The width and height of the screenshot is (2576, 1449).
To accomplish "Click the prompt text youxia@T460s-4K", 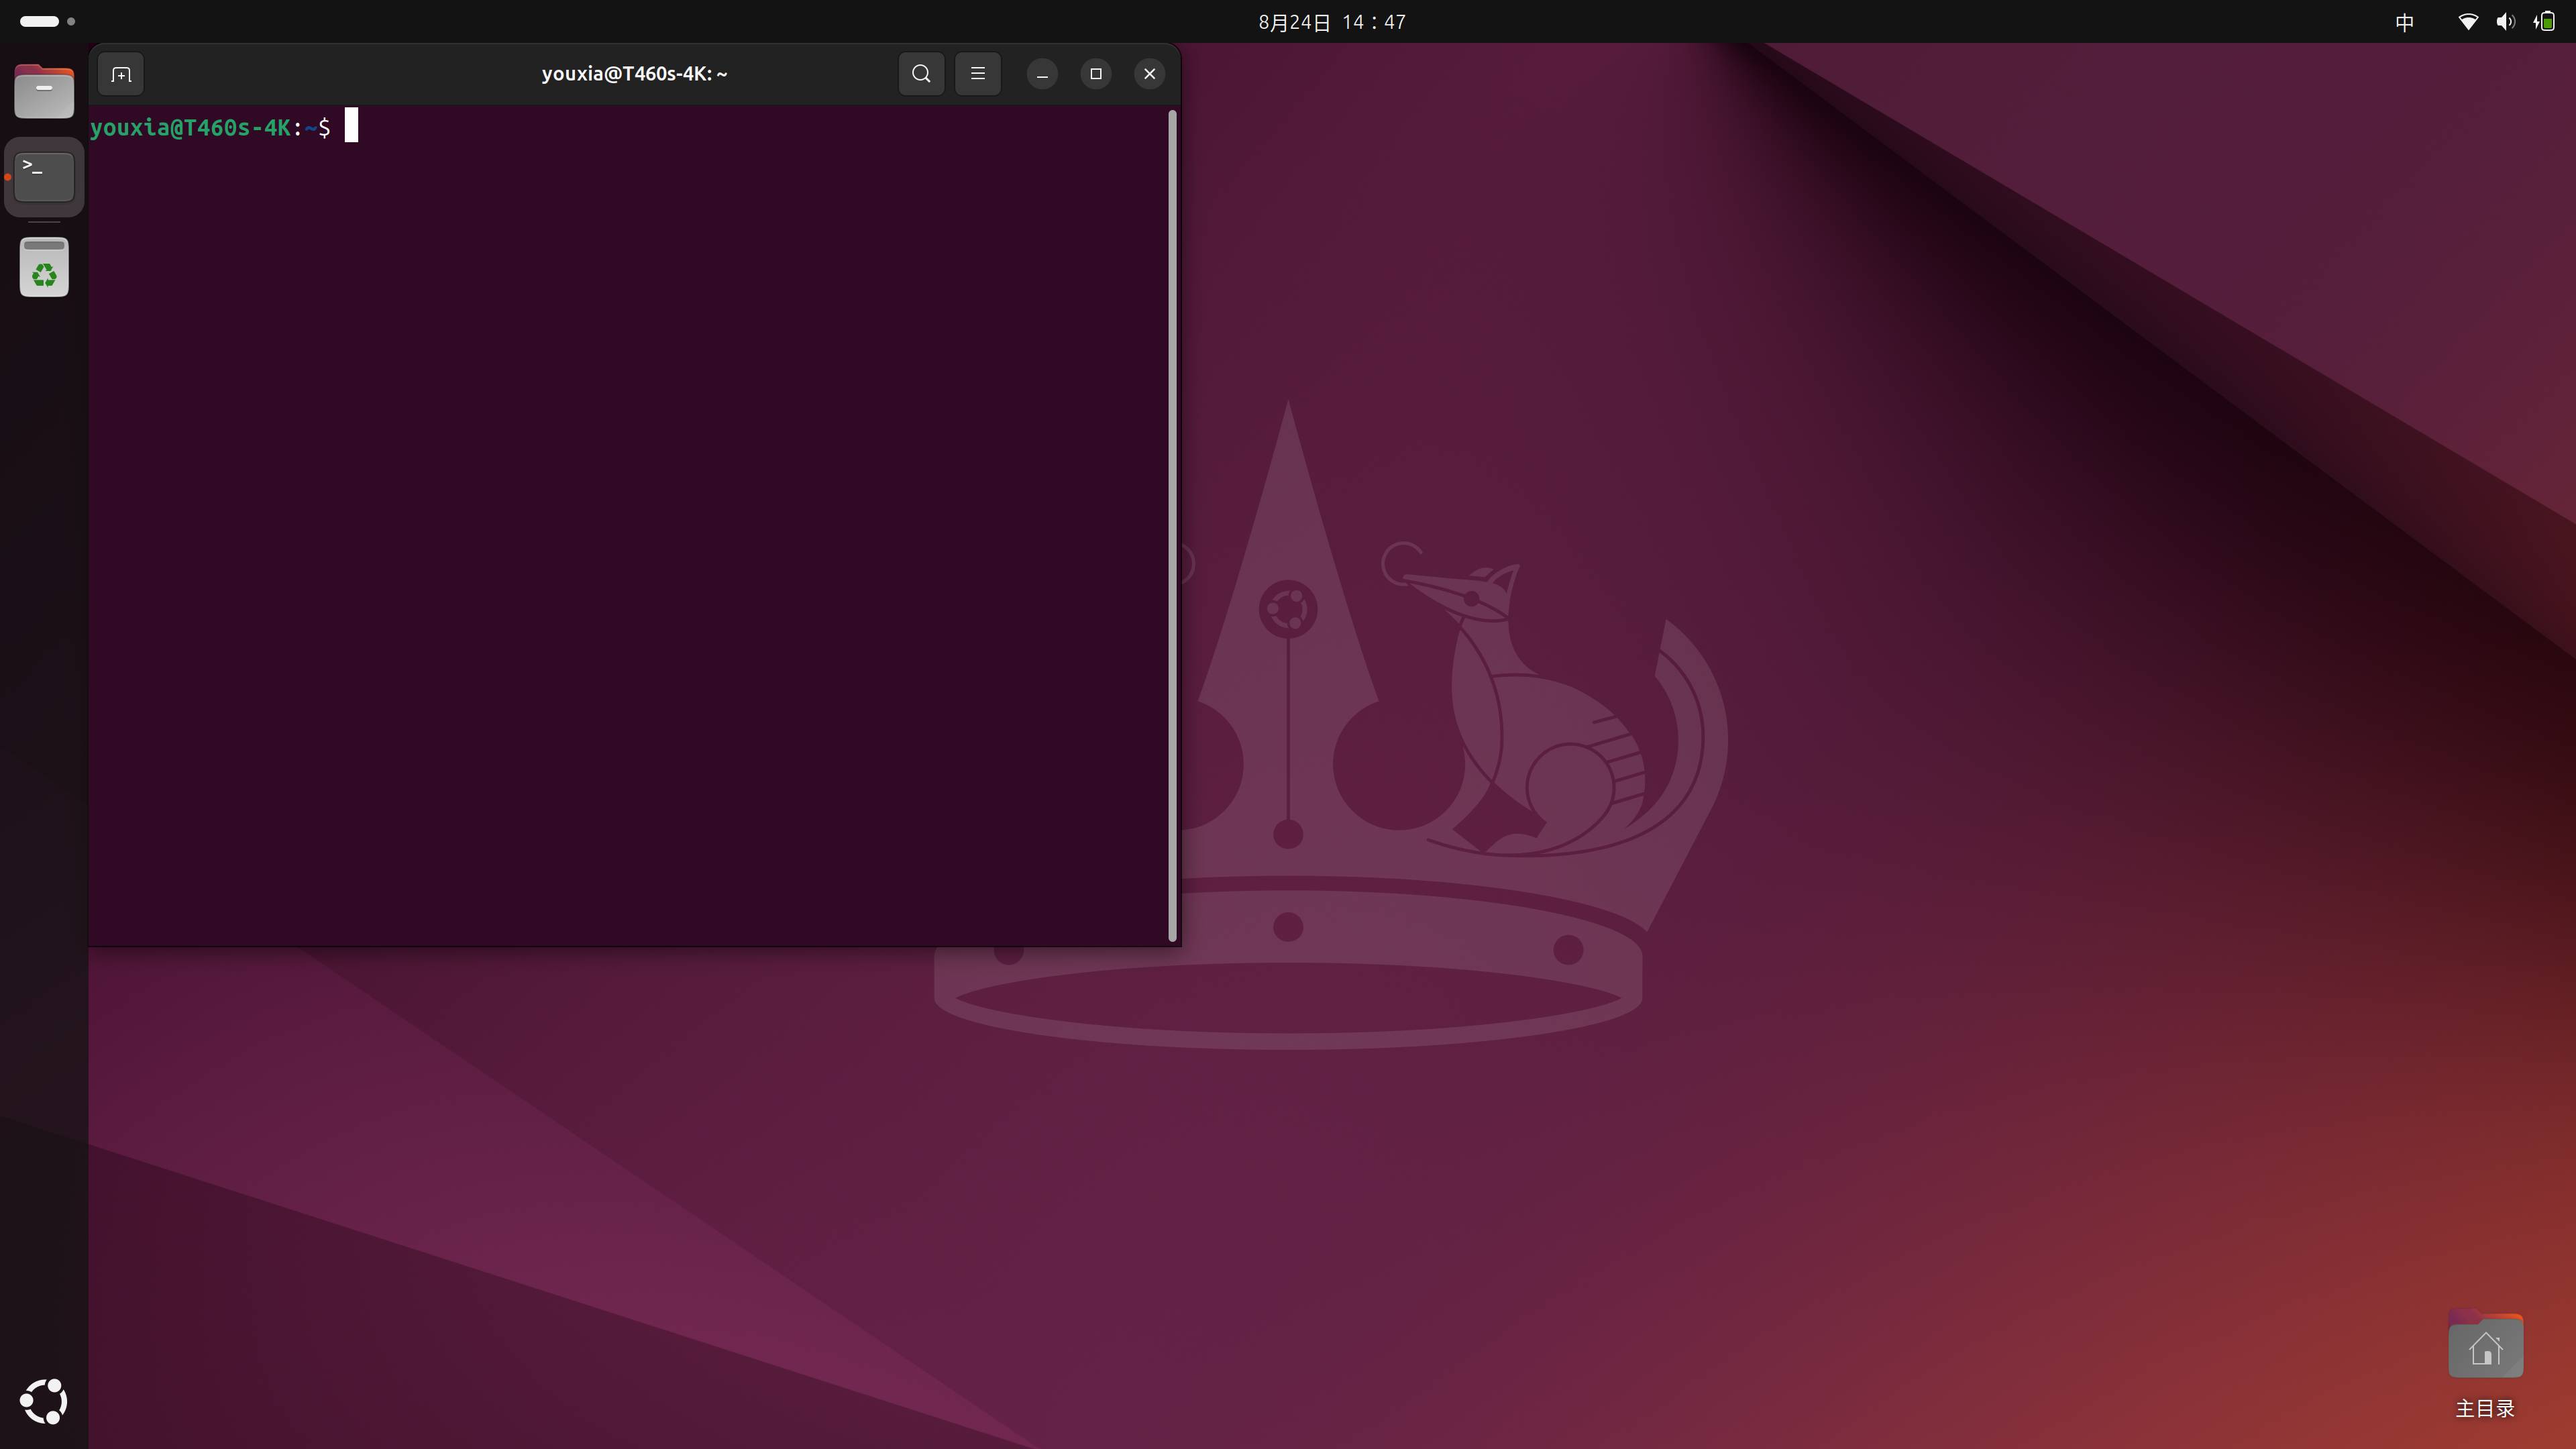I will (x=190, y=128).
